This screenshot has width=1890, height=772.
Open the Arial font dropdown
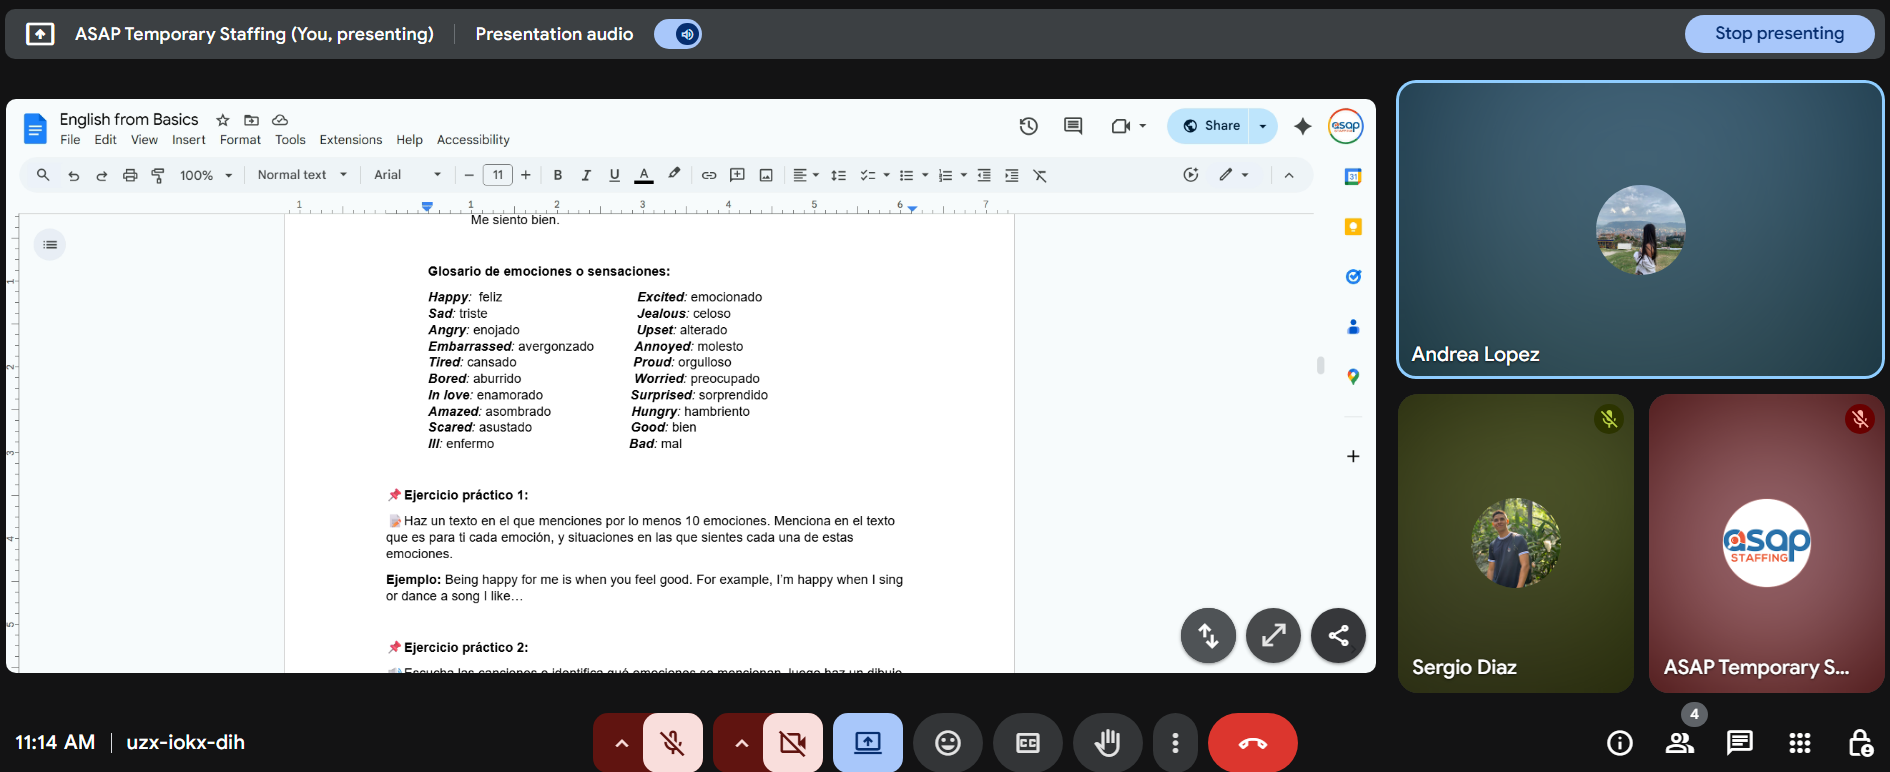407,175
